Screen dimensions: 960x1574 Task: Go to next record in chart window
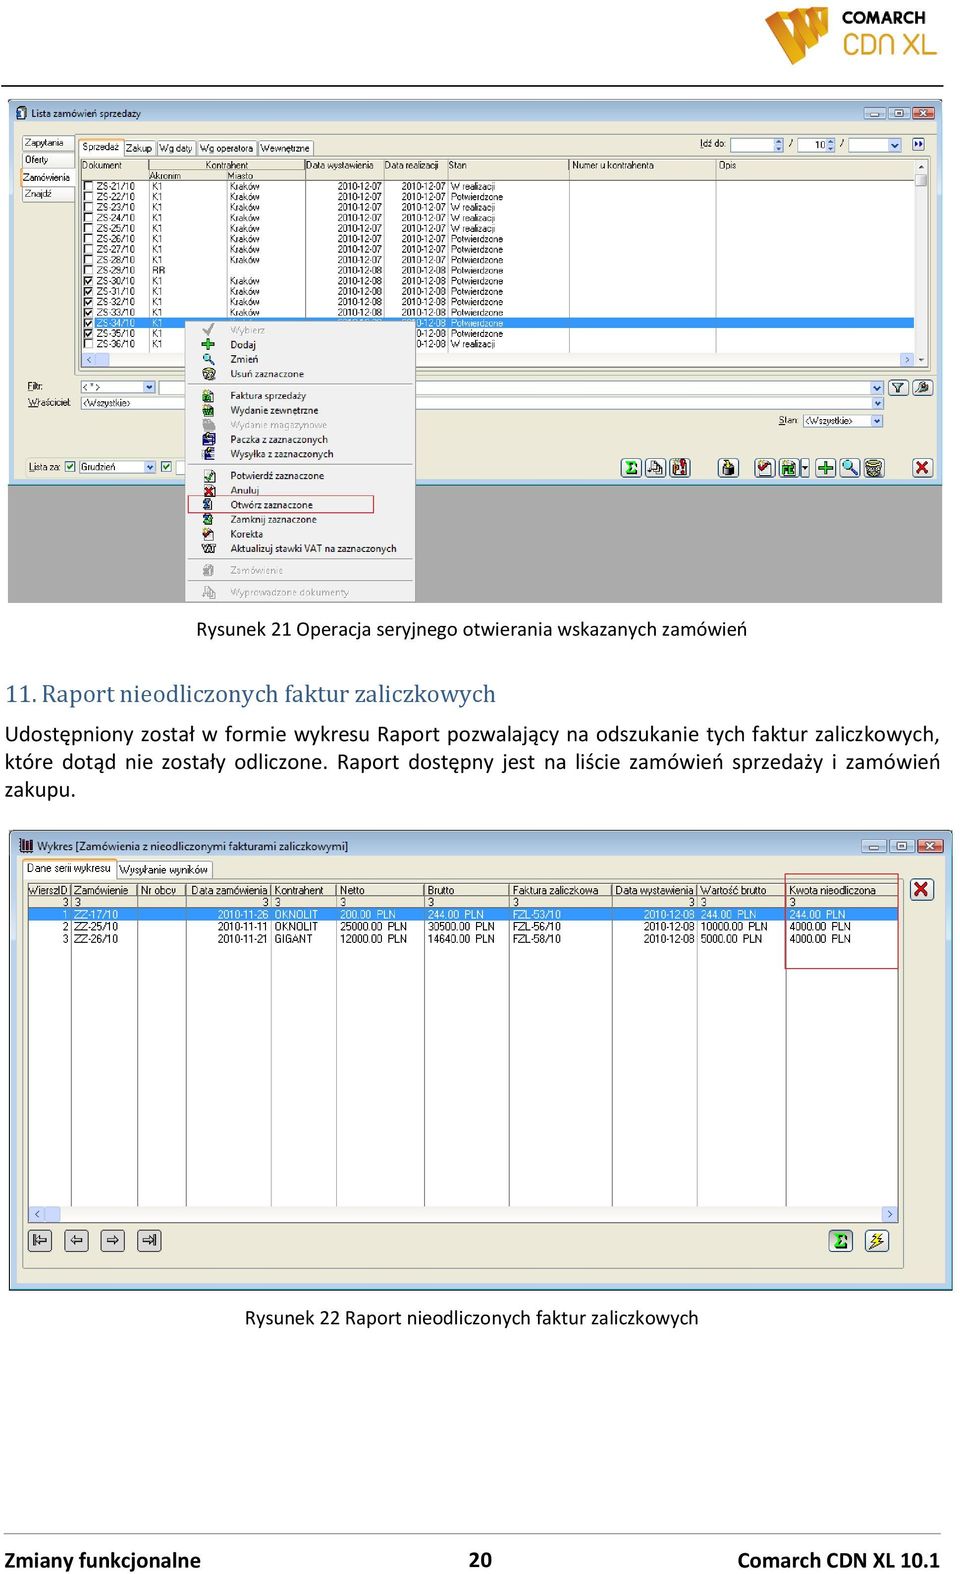click(112, 1241)
